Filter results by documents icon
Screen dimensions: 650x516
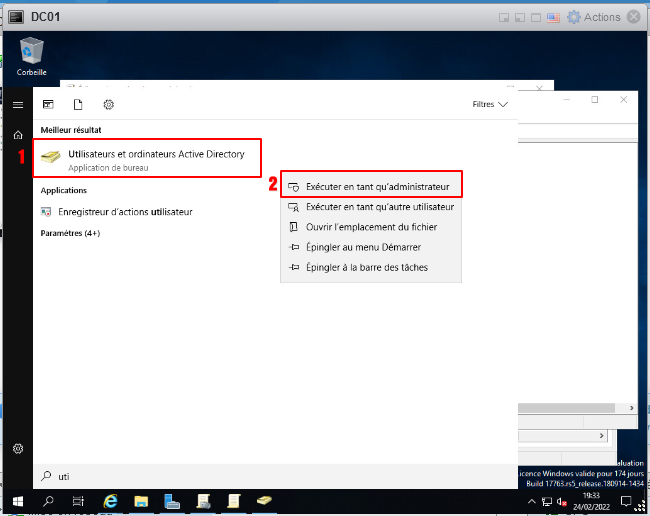pyautogui.click(x=78, y=104)
